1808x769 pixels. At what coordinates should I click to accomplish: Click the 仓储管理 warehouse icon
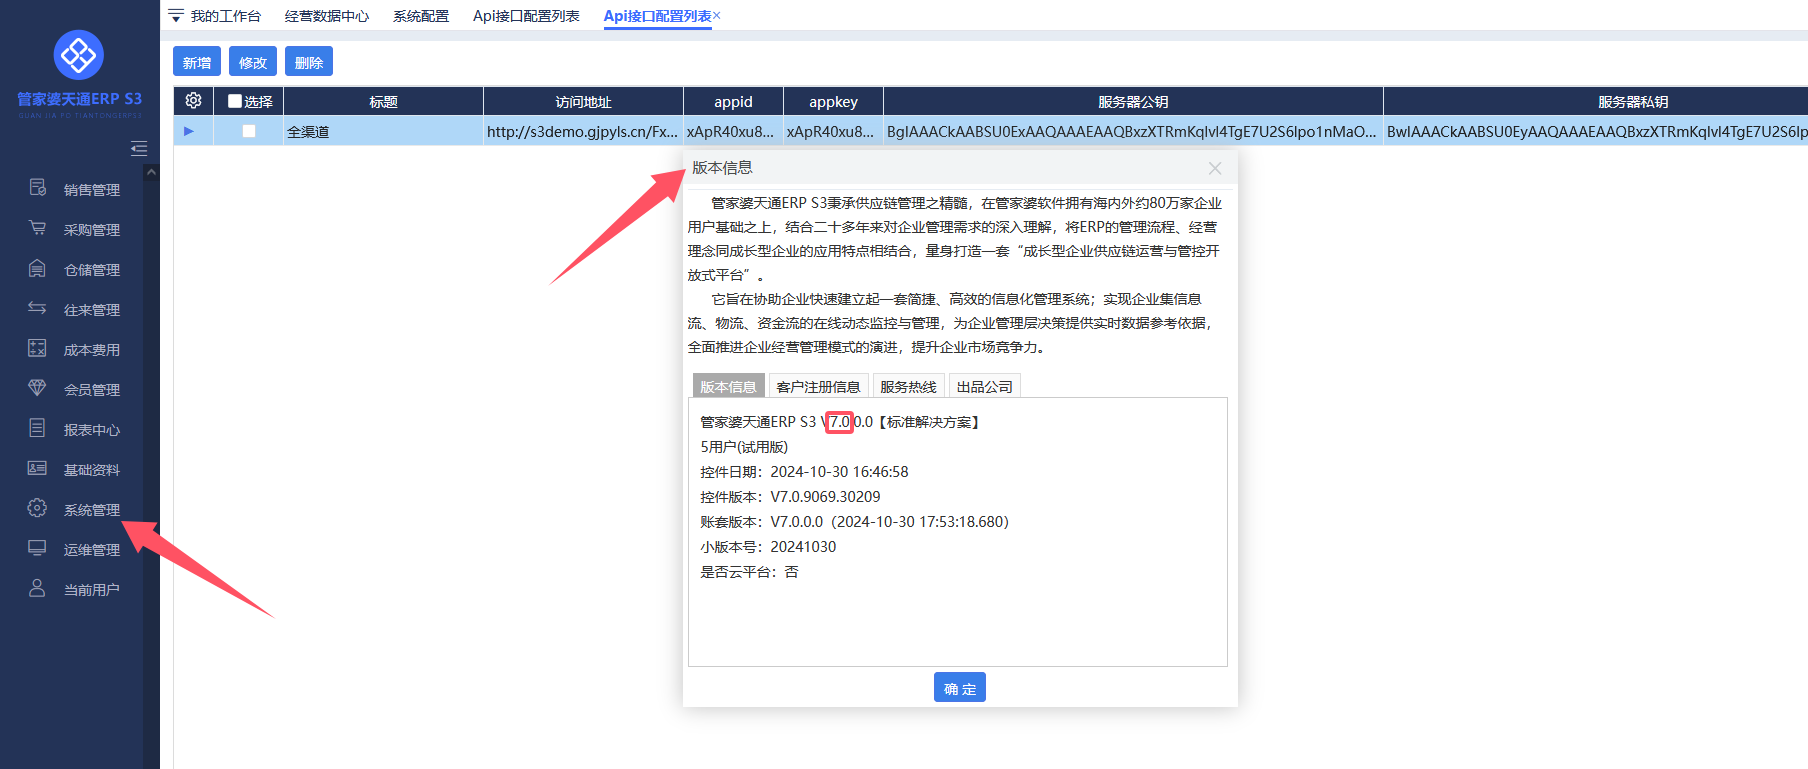click(37, 268)
